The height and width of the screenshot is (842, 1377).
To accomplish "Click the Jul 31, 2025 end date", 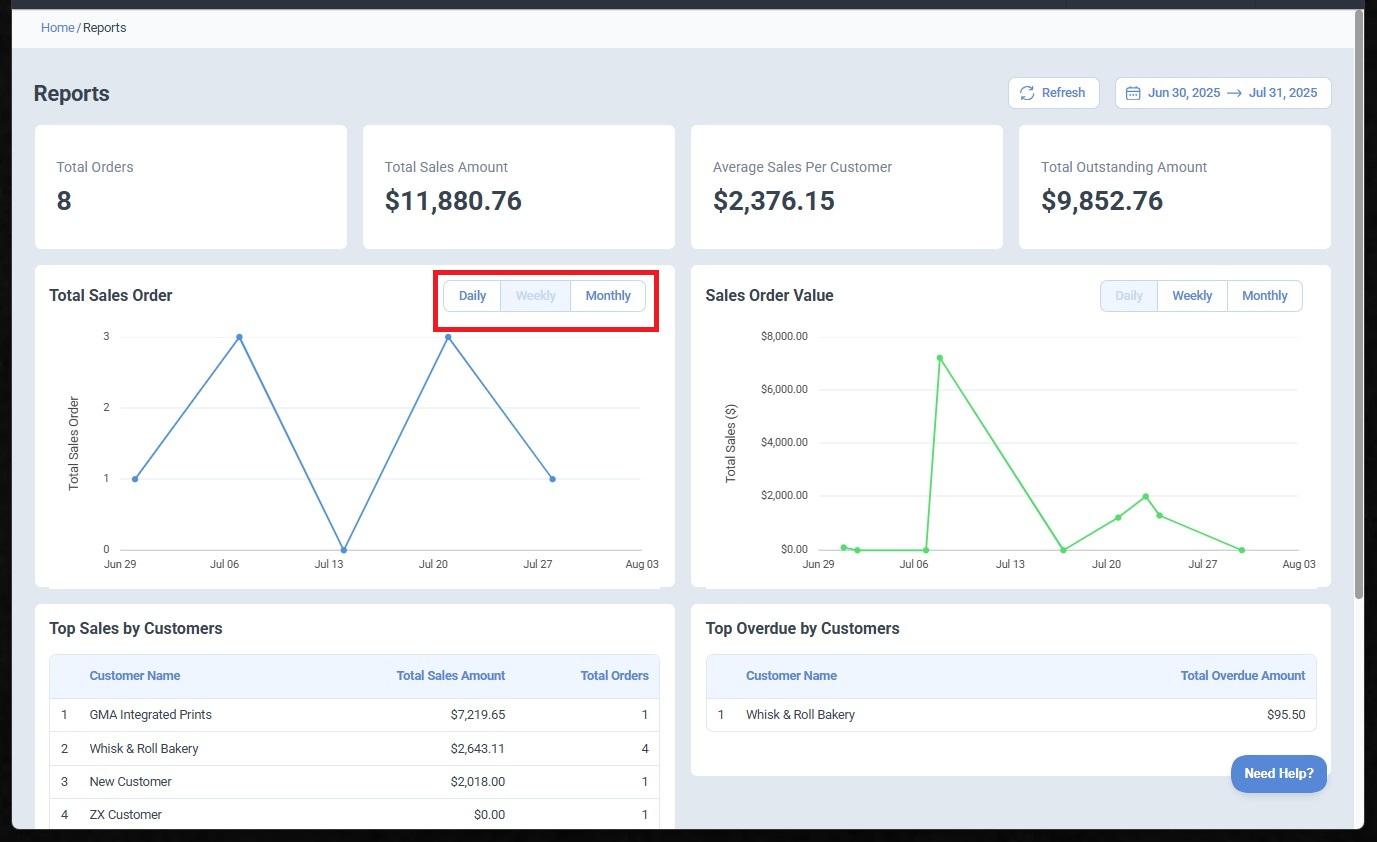I will coord(1283,93).
